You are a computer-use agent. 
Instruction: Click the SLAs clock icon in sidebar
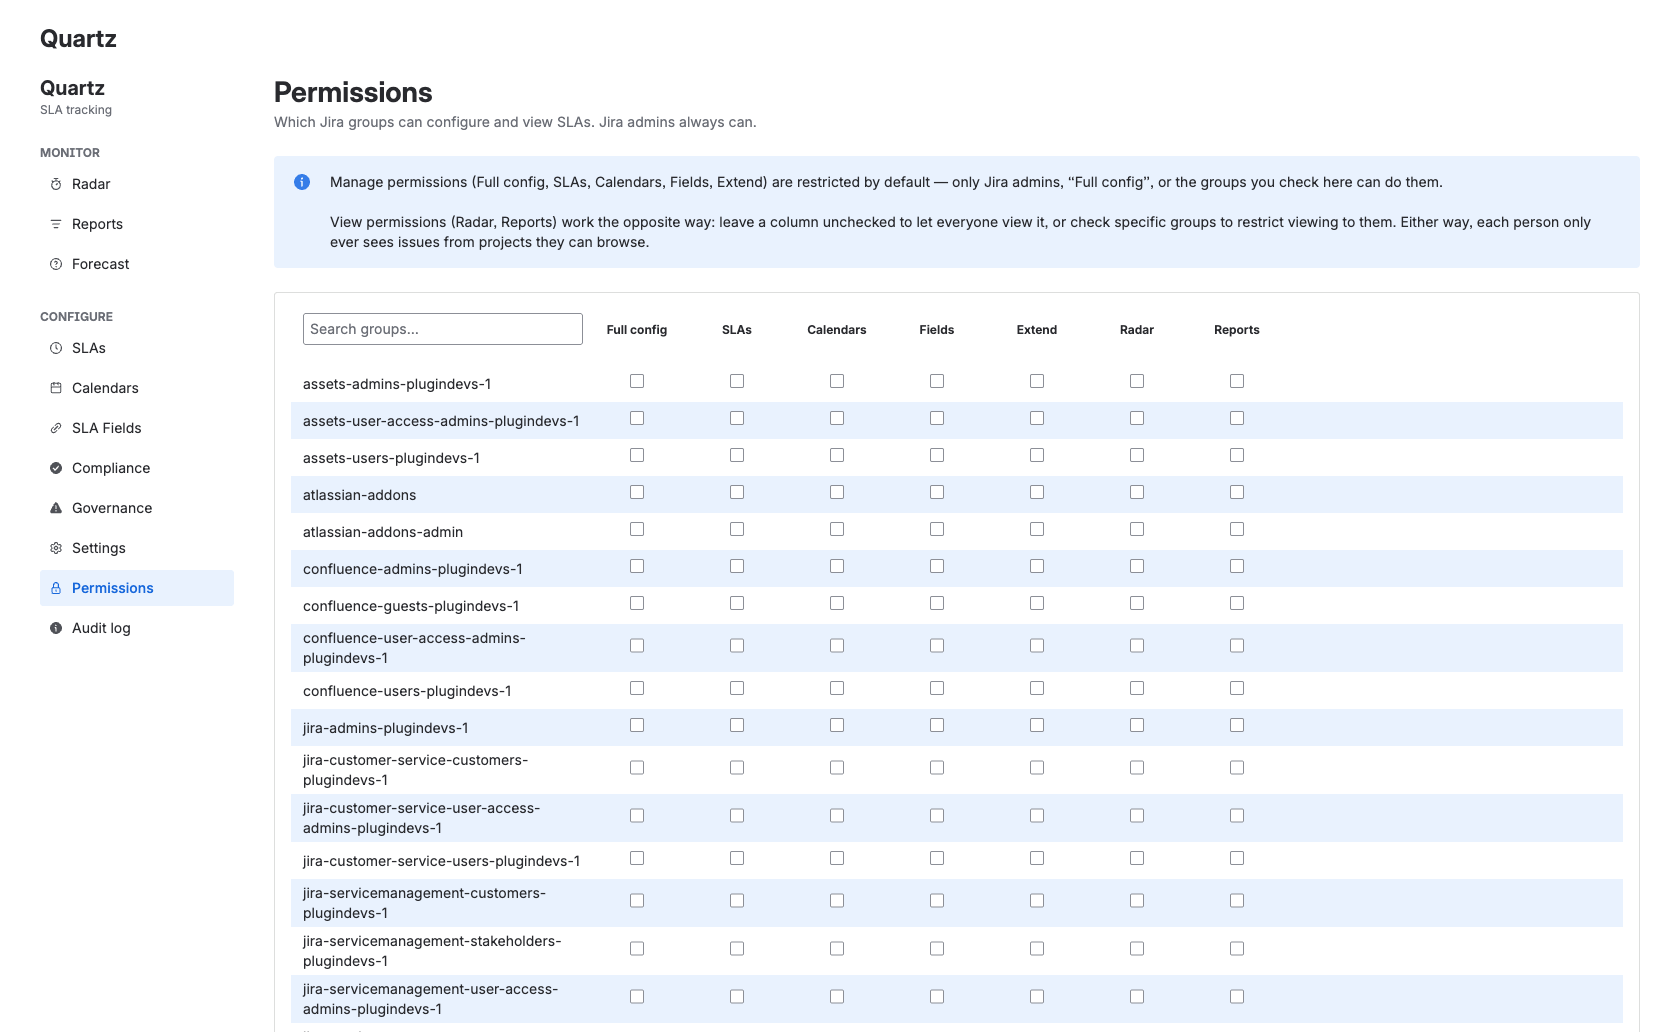click(x=56, y=348)
